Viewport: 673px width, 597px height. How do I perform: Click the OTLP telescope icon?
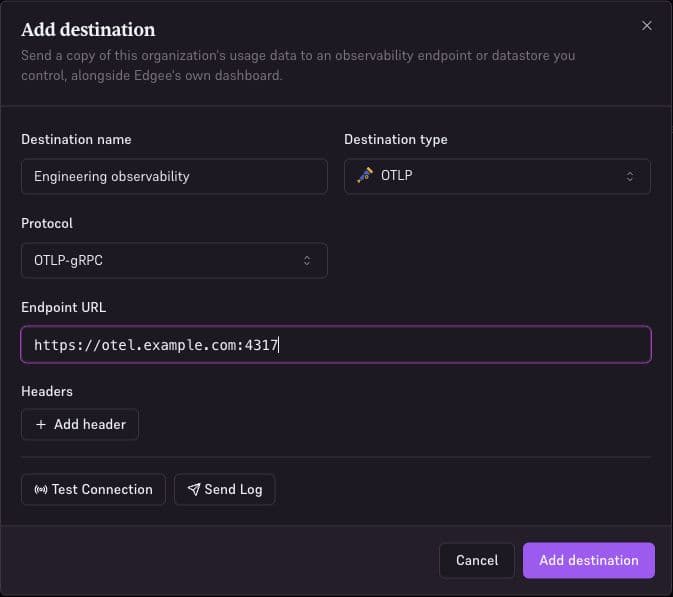pyautogui.click(x=365, y=175)
